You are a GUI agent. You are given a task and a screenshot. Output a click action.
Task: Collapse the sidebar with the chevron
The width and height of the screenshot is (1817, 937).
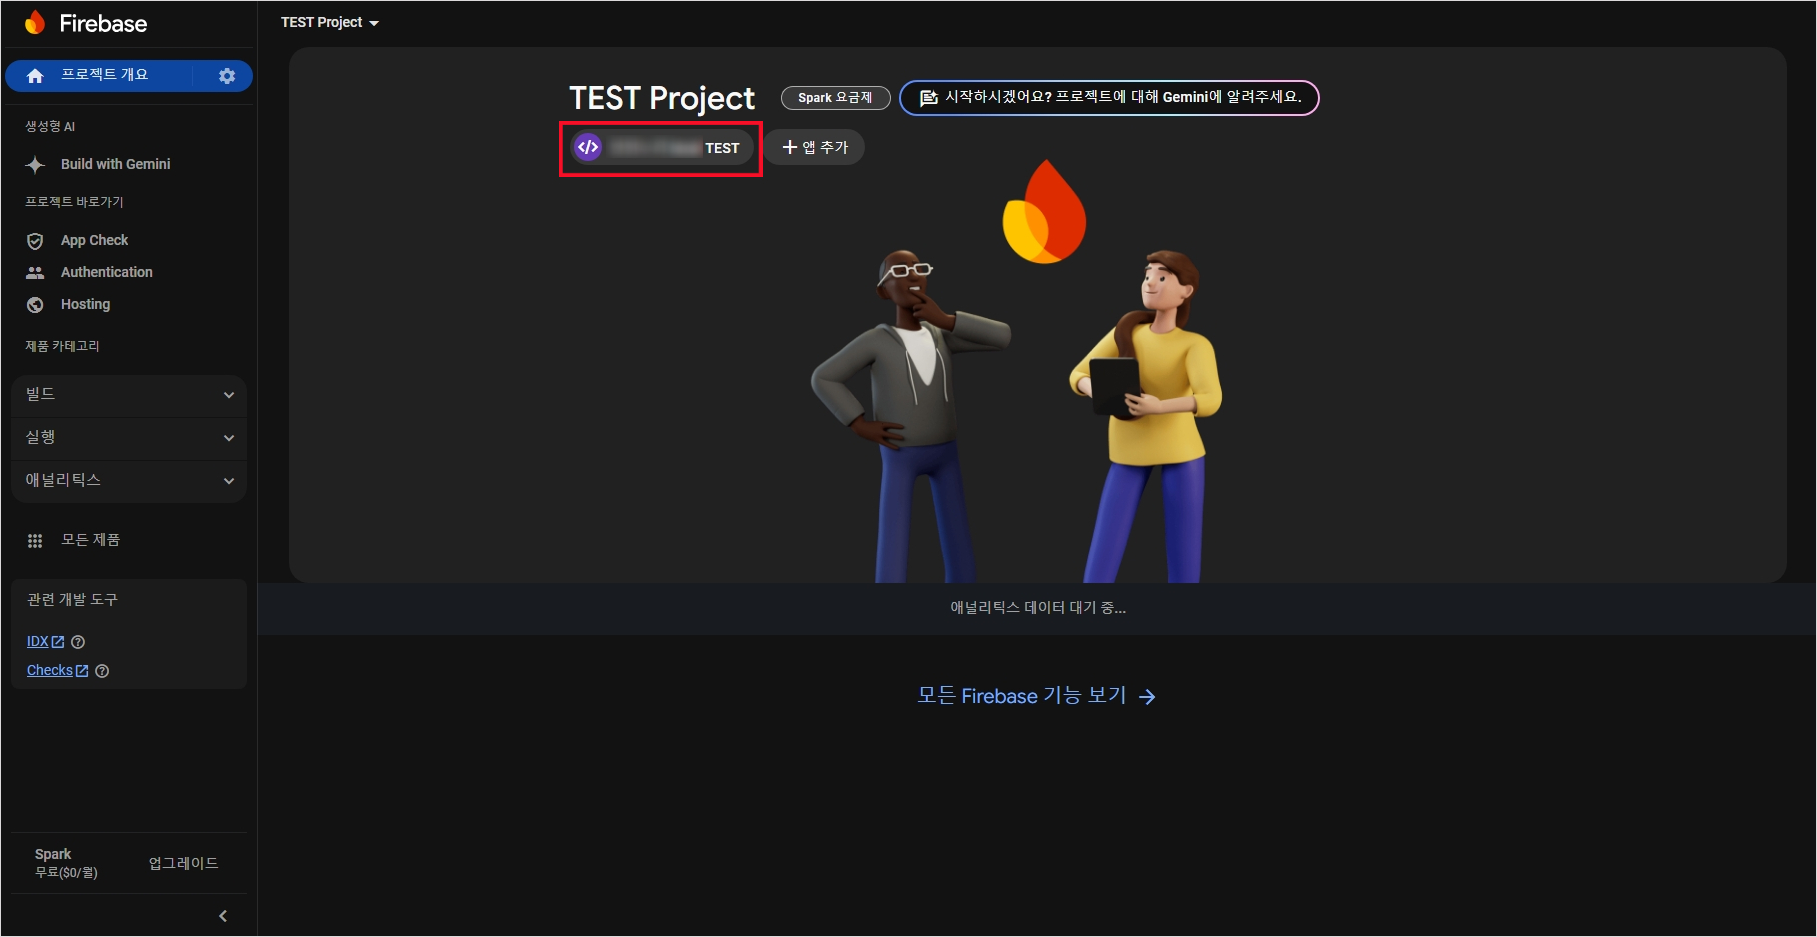223,916
